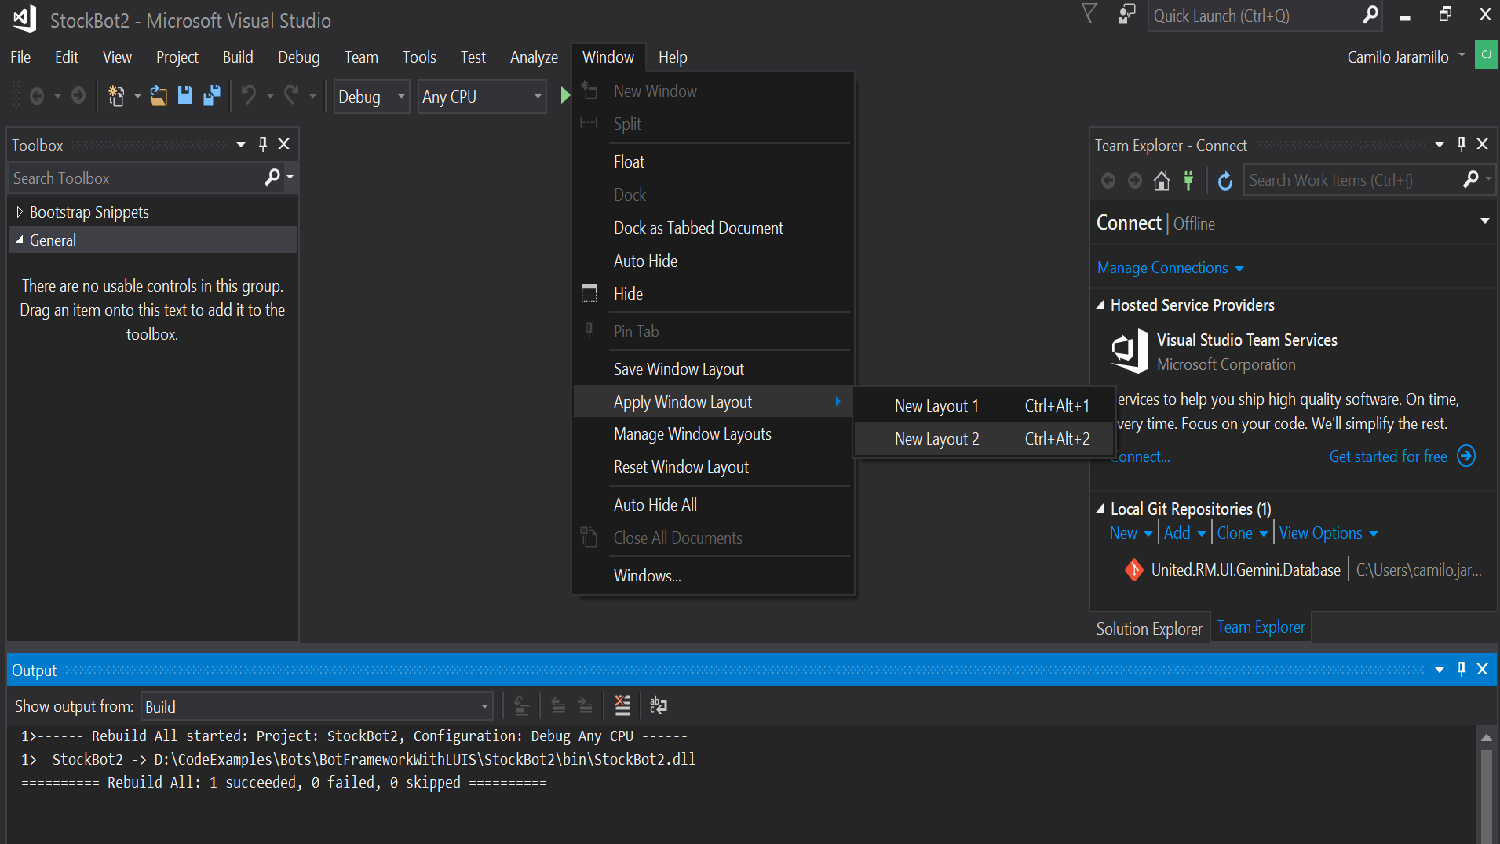Image resolution: width=1500 pixels, height=844 pixels.
Task: Collapse the Local Git Repositories section
Action: click(1101, 509)
